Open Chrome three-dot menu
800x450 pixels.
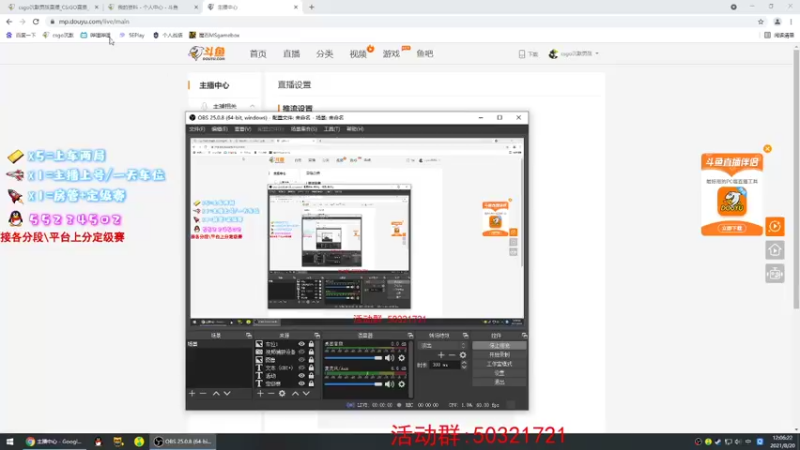pos(791,21)
